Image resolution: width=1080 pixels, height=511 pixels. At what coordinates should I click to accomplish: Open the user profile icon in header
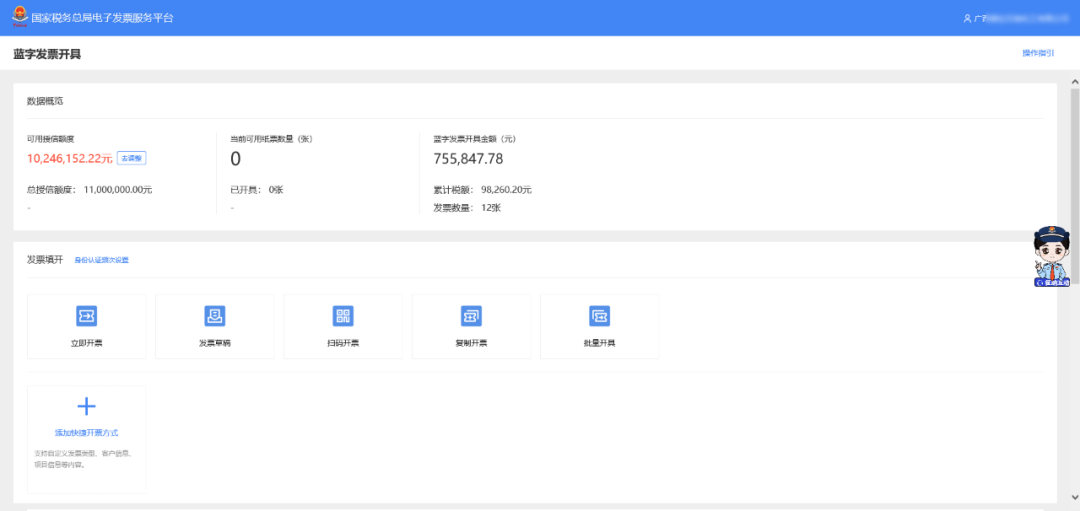point(967,19)
